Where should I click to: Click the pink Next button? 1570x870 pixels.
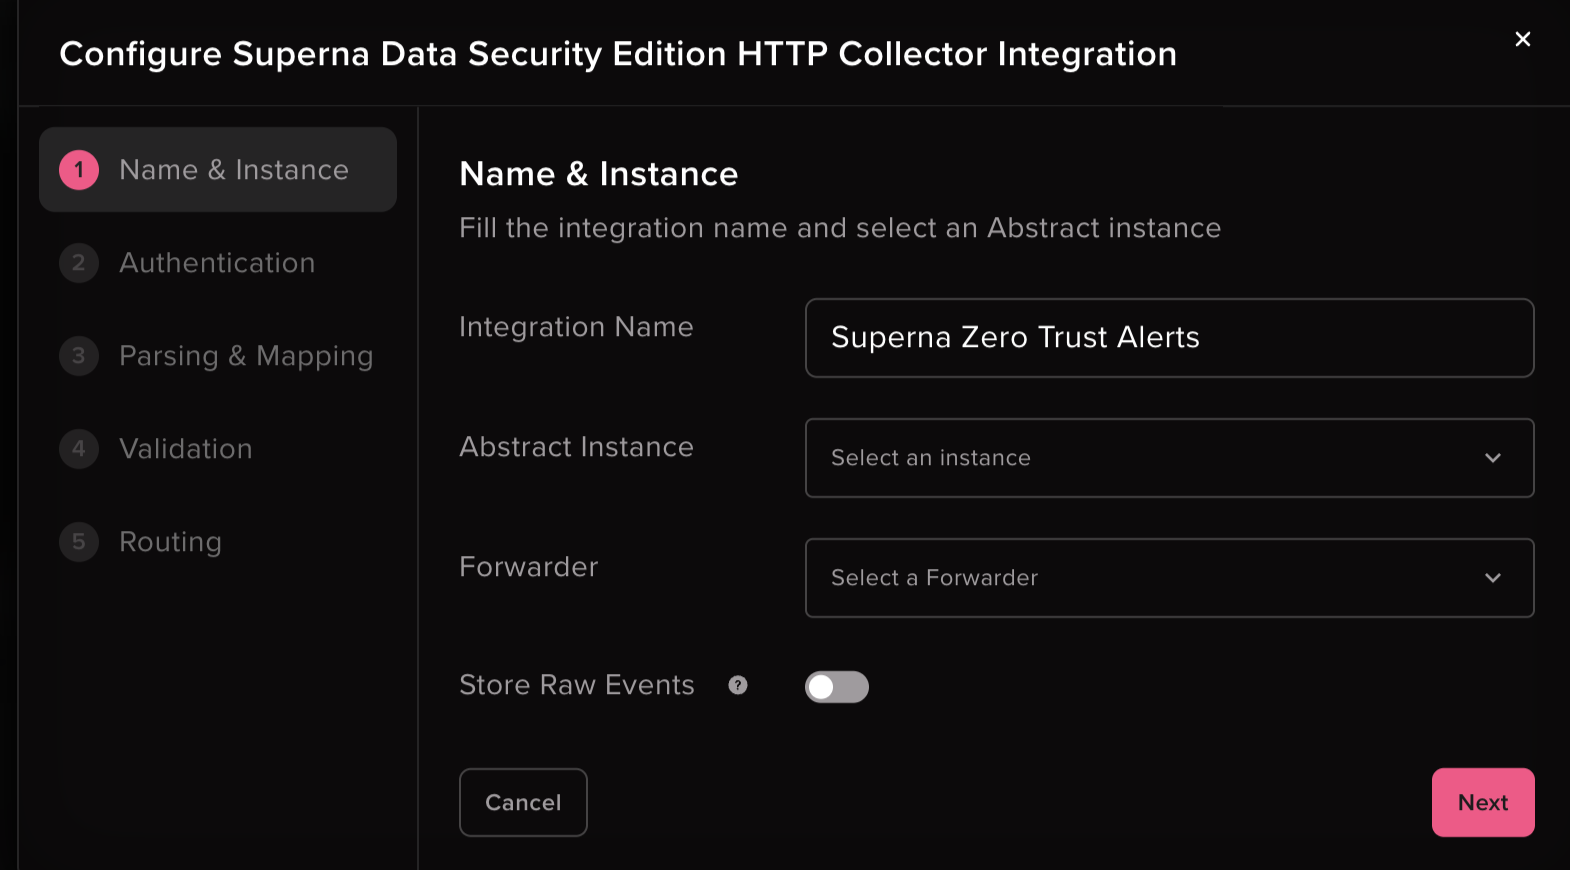(1483, 802)
